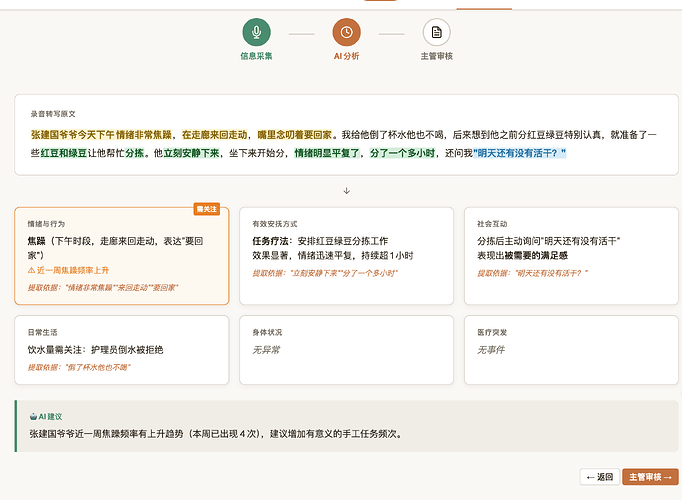Screen dimensions: 682x500
Task: Click 任务疗法：安排红豆绿豆分拣工作 text
Action: tap(320, 241)
